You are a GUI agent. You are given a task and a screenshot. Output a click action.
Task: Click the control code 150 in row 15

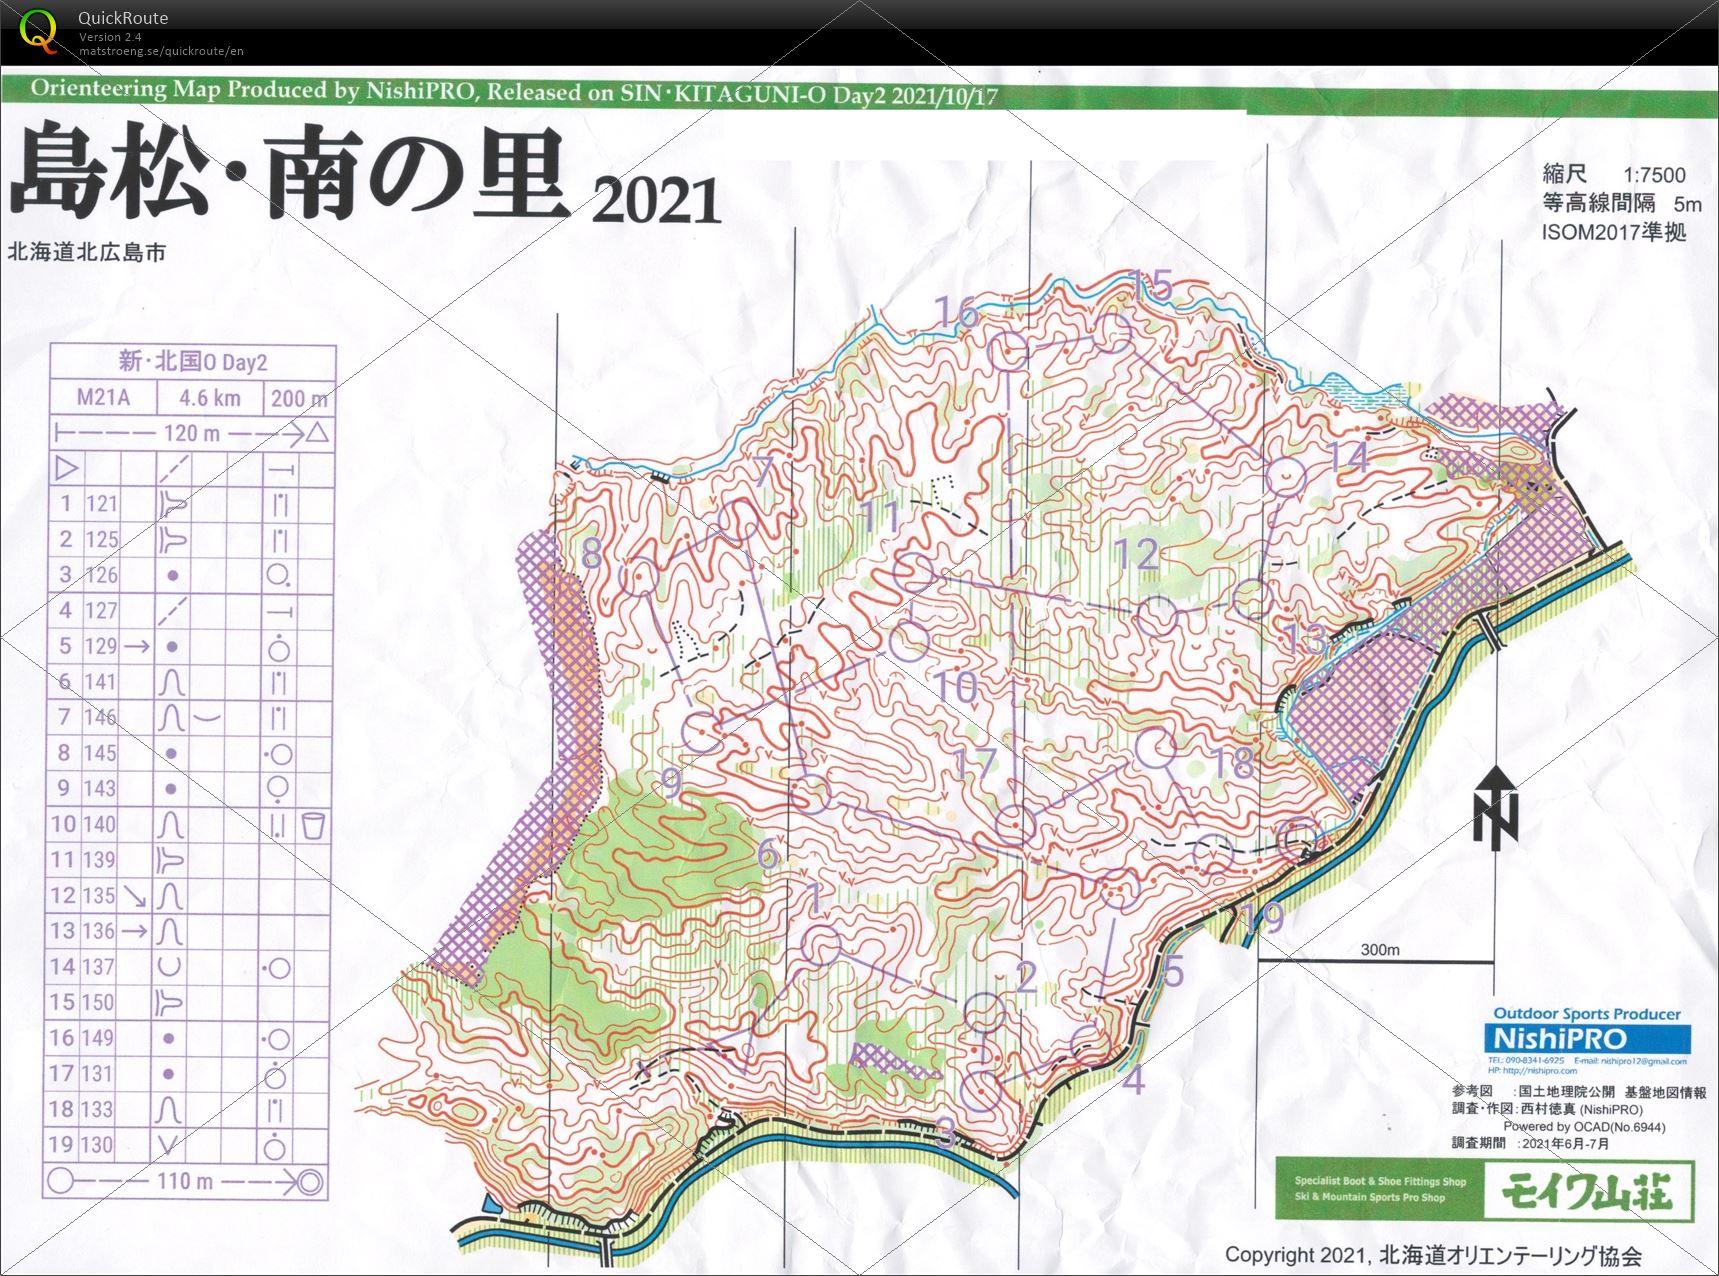click(x=99, y=1002)
